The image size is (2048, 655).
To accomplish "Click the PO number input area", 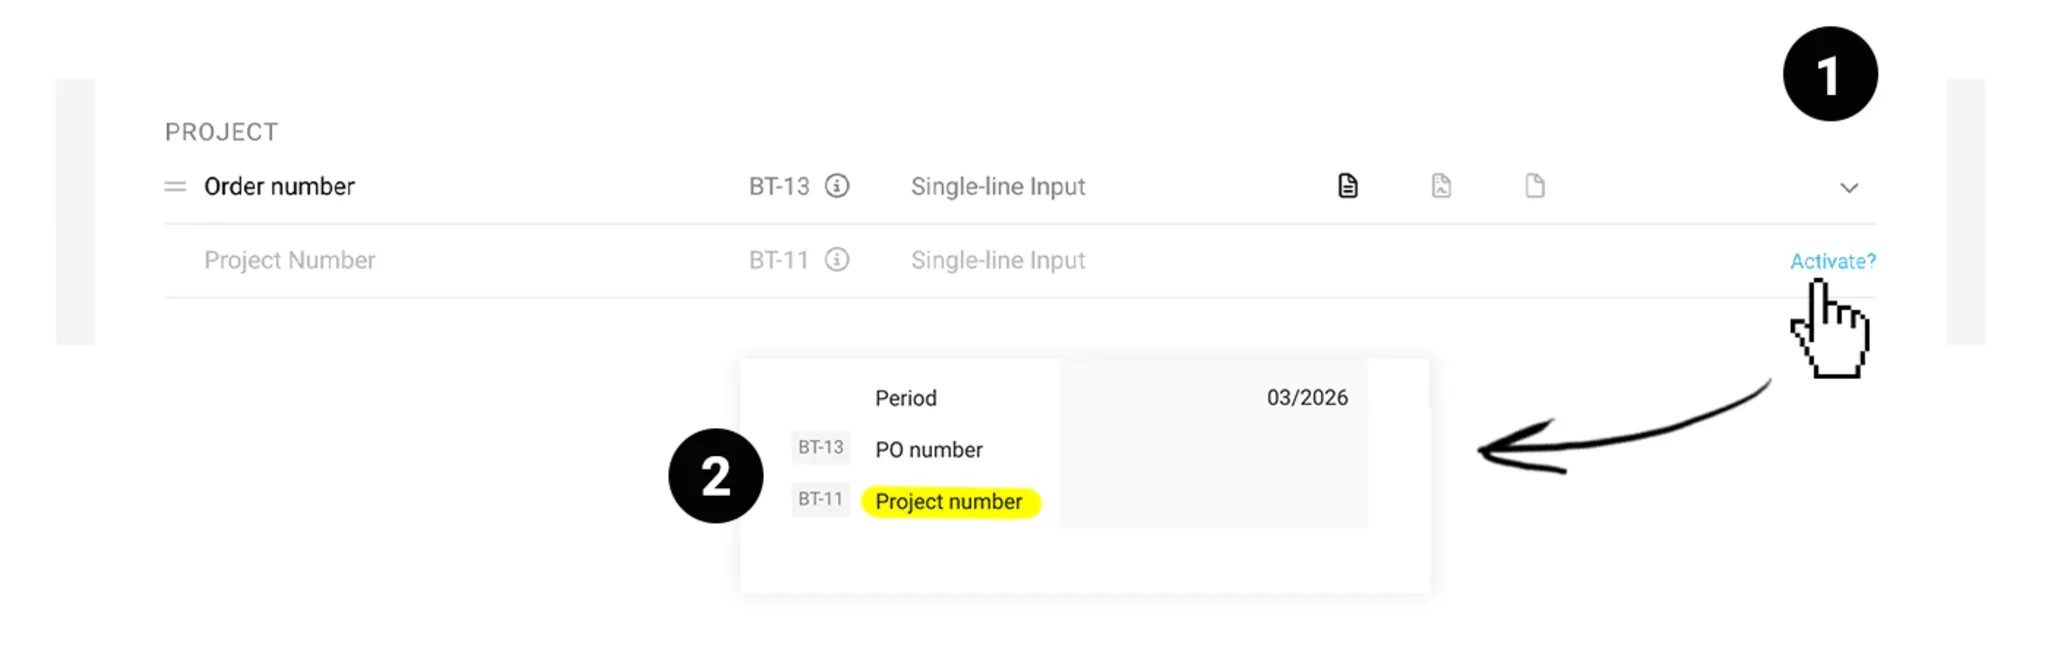I will 1215,449.
